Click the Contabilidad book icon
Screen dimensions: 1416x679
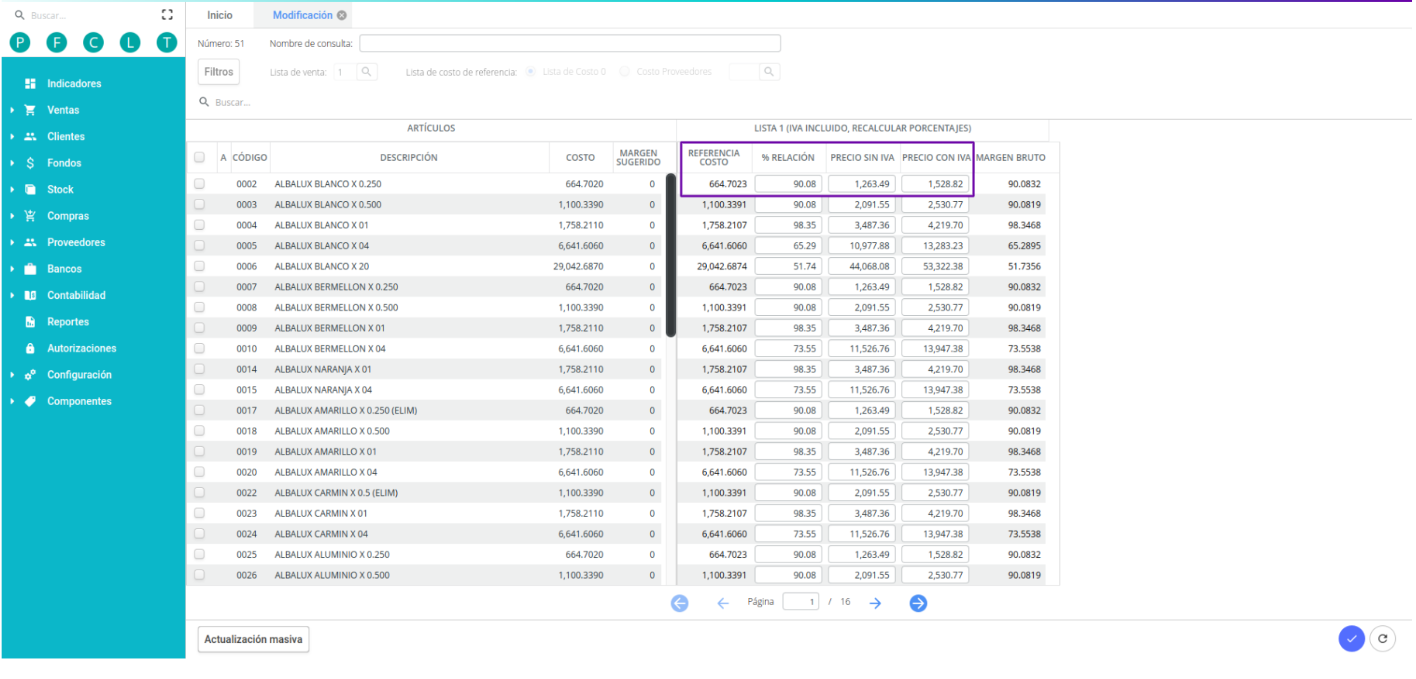[x=30, y=296]
